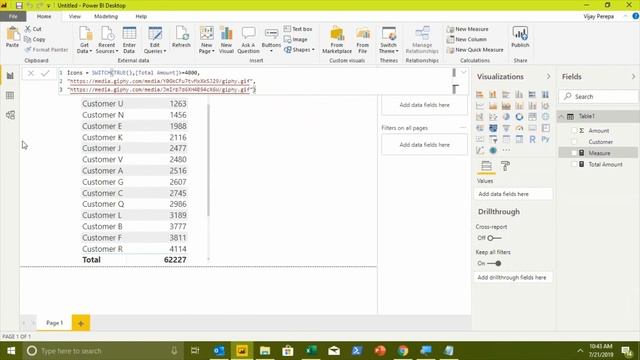
Task: Open Excel from the taskbar
Action: coord(311,351)
